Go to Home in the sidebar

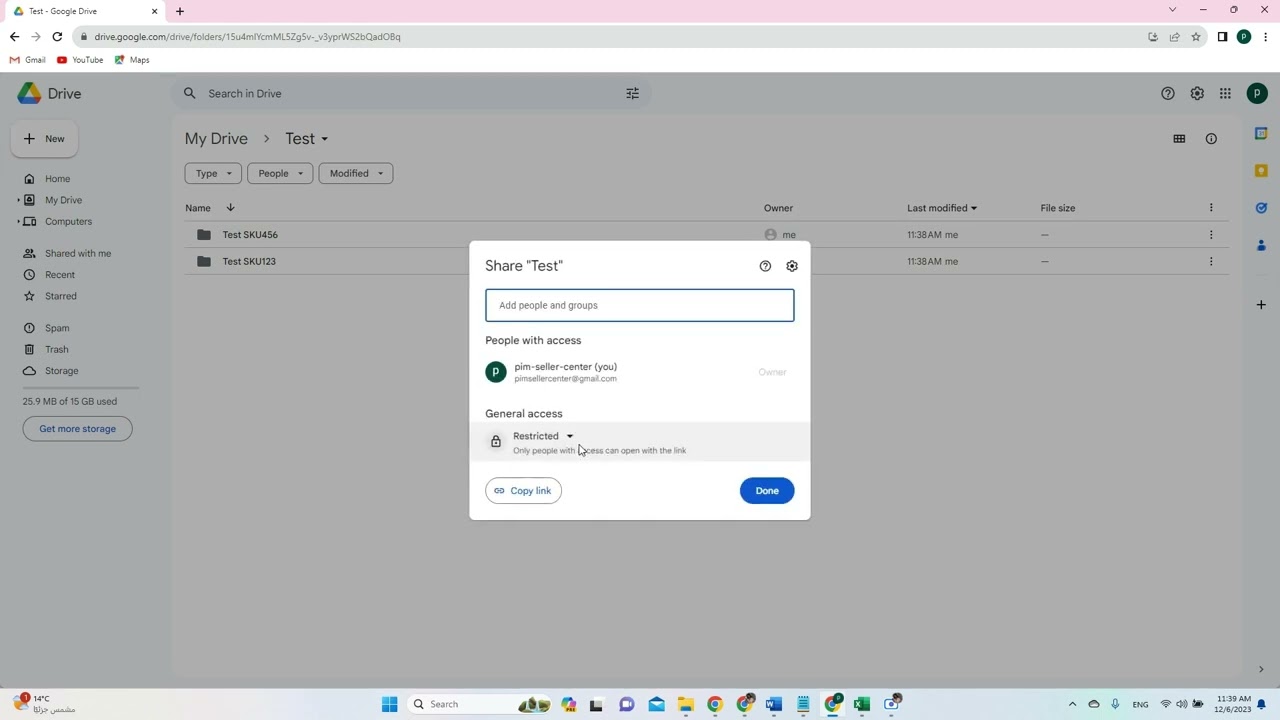(x=57, y=179)
